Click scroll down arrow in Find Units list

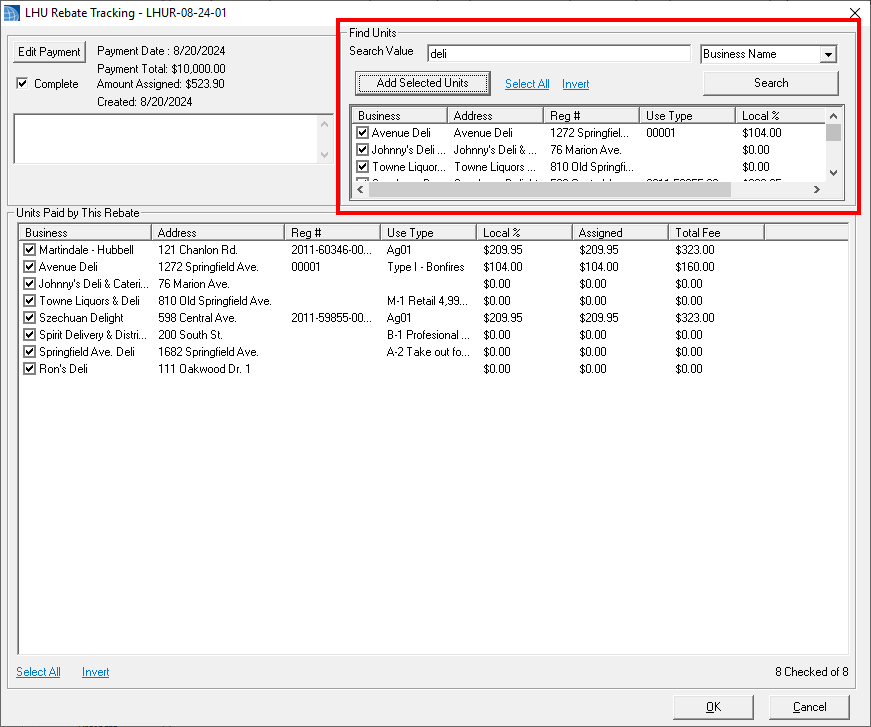pyautogui.click(x=833, y=173)
